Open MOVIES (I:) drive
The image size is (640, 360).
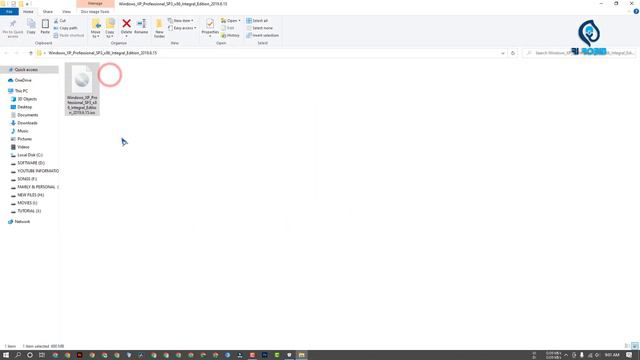[x=27, y=203]
